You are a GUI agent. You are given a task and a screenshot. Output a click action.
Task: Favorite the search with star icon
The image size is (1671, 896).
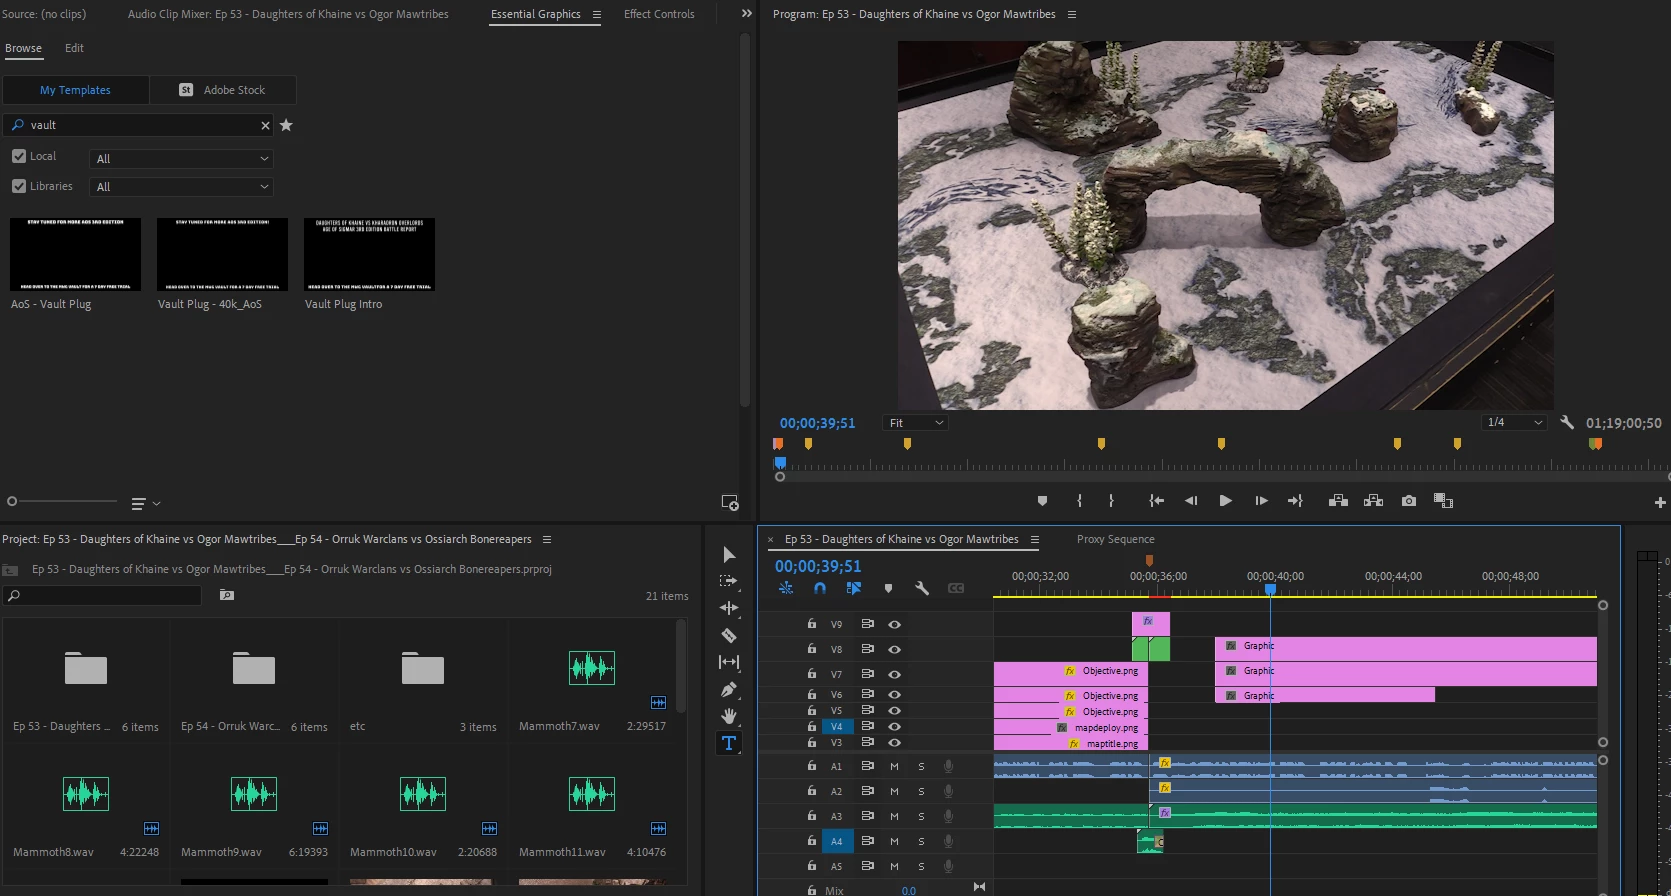click(x=286, y=125)
